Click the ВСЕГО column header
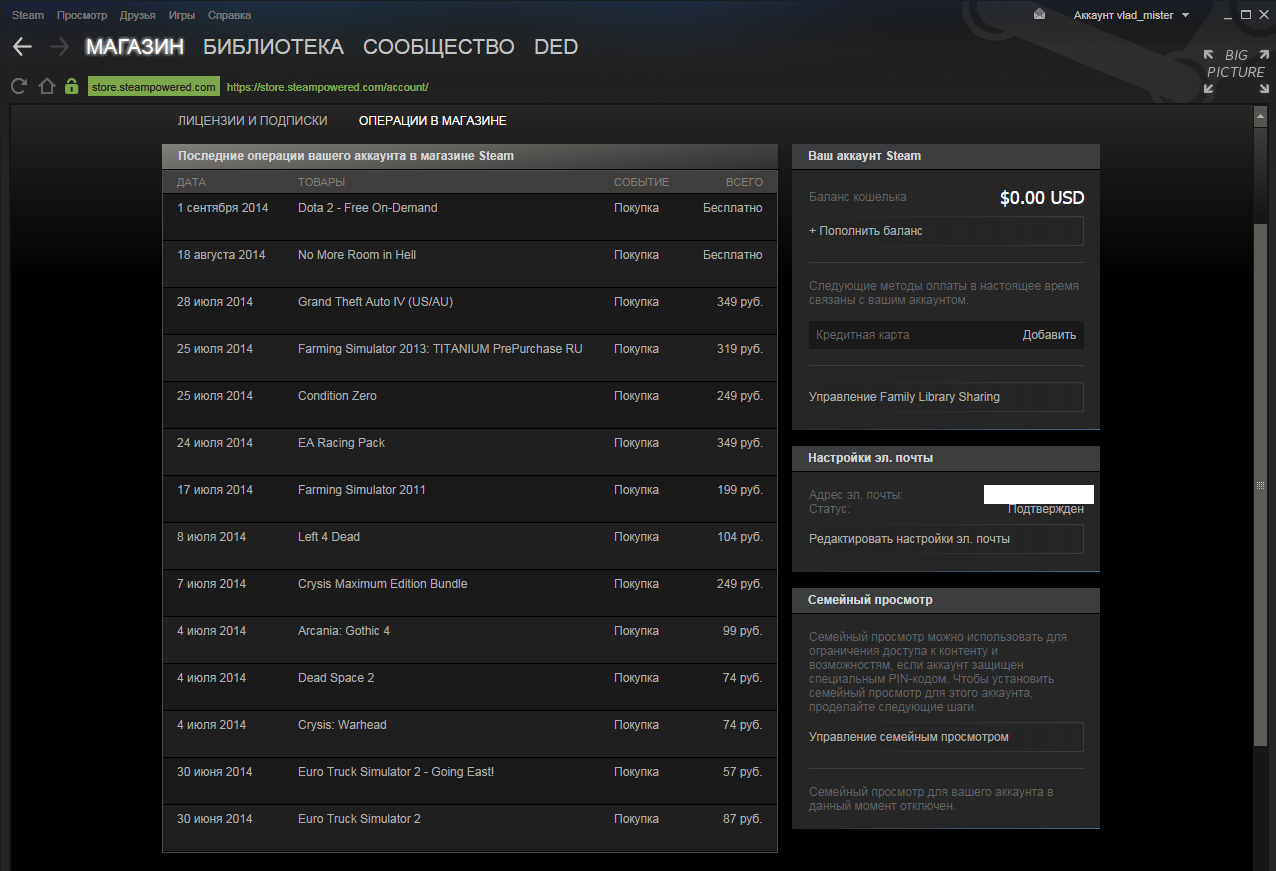 (744, 182)
